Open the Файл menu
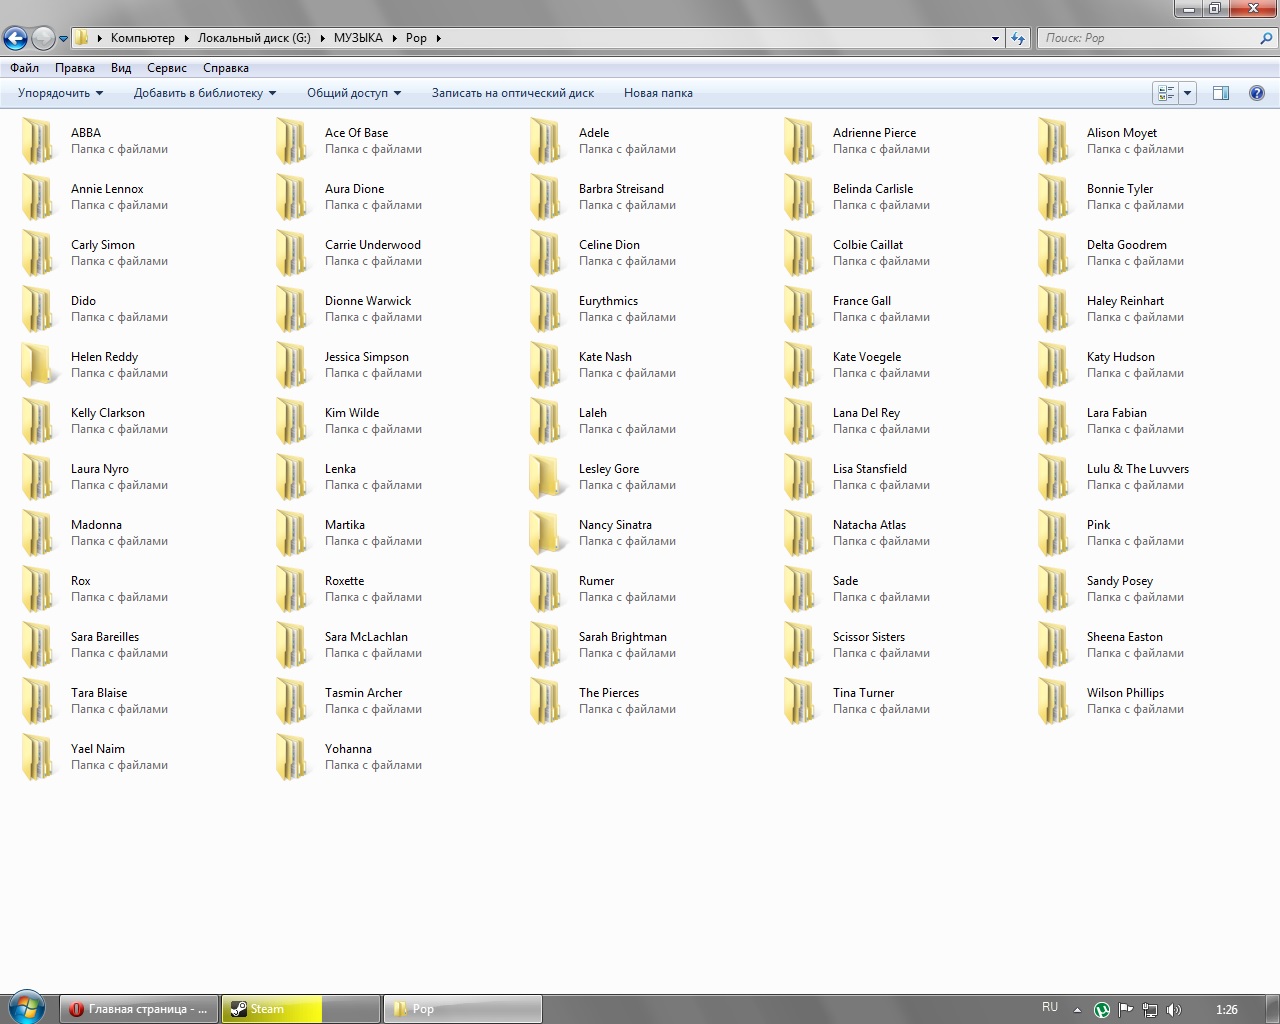The height and width of the screenshot is (1024, 1280). click(25, 68)
